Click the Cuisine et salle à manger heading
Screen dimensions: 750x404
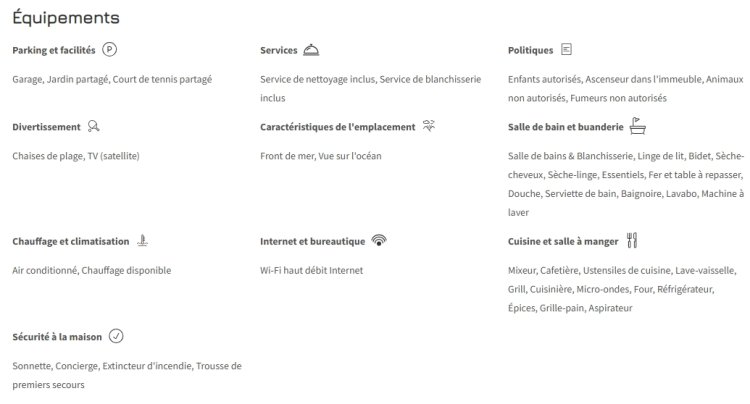tap(563, 241)
